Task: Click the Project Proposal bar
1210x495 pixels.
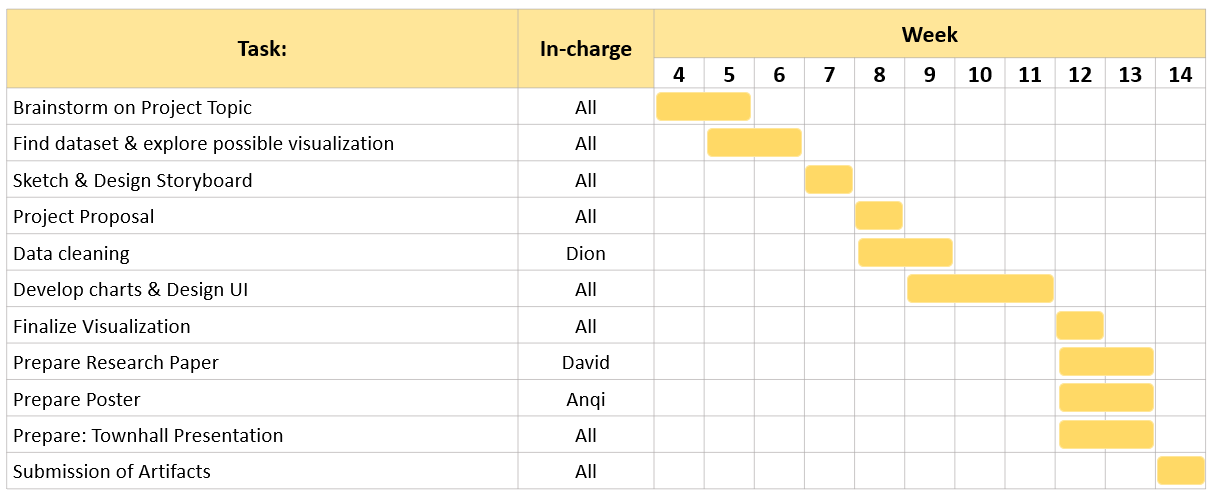Action: click(x=879, y=216)
